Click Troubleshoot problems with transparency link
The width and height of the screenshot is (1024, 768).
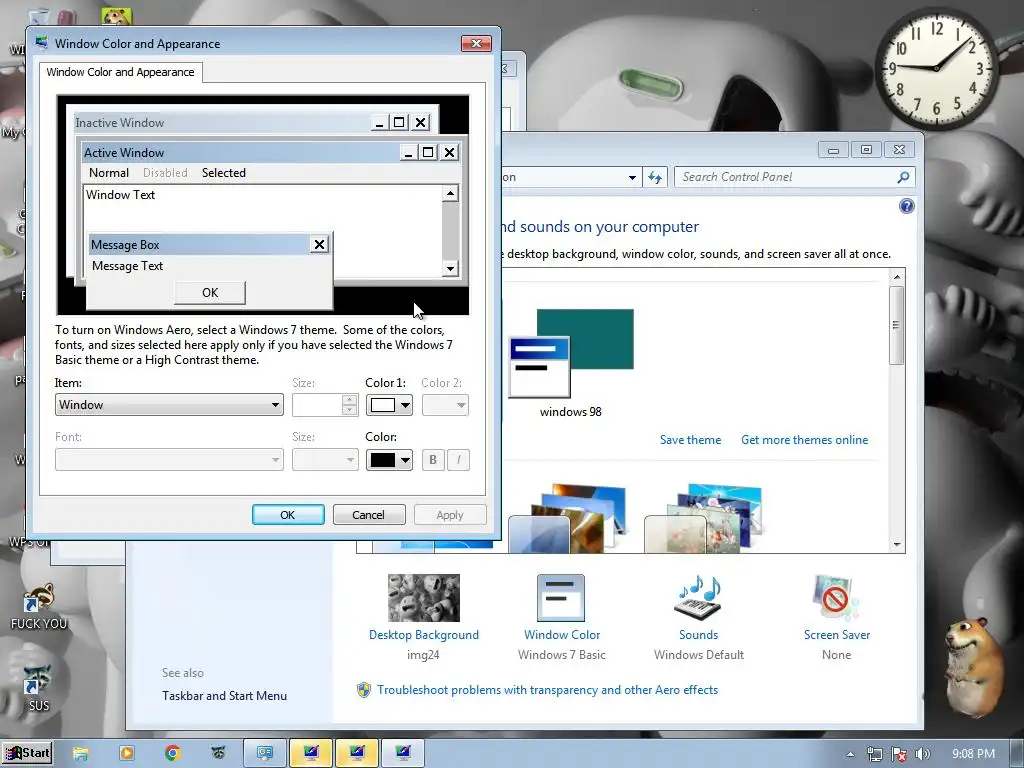click(547, 690)
